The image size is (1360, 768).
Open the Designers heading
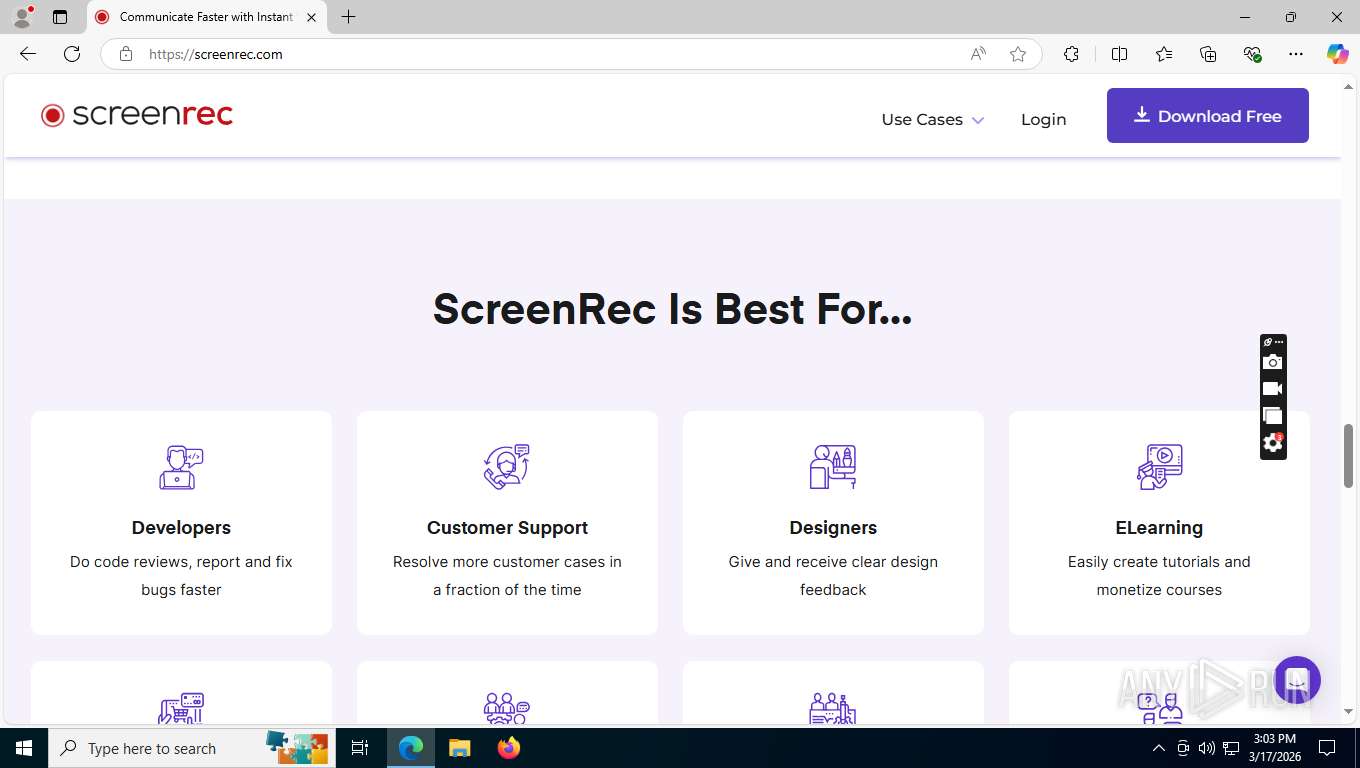click(833, 528)
